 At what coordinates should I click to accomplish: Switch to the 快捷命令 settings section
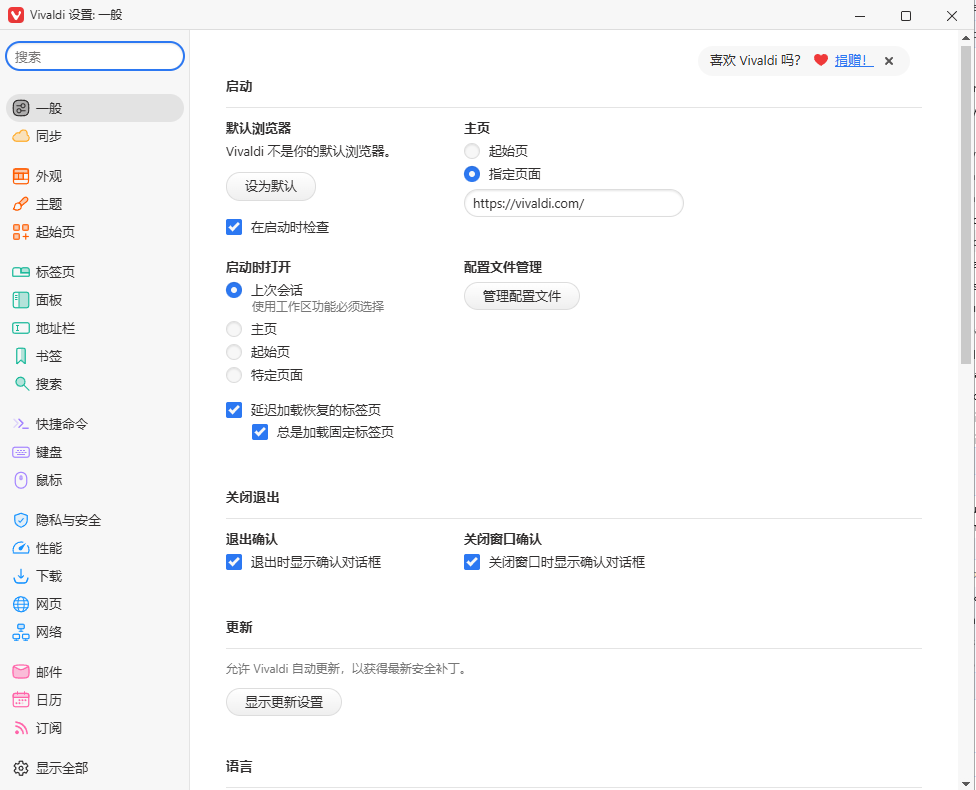point(61,424)
